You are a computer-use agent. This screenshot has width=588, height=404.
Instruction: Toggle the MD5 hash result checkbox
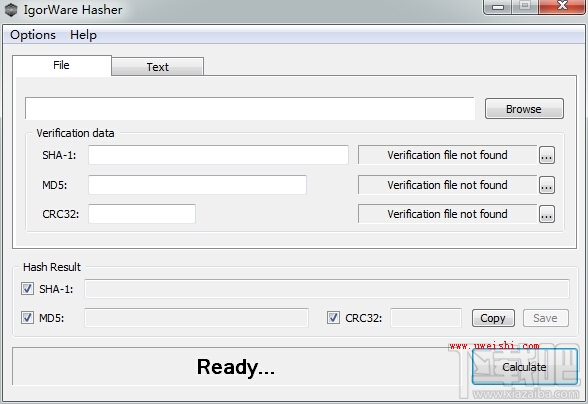pyautogui.click(x=27, y=318)
